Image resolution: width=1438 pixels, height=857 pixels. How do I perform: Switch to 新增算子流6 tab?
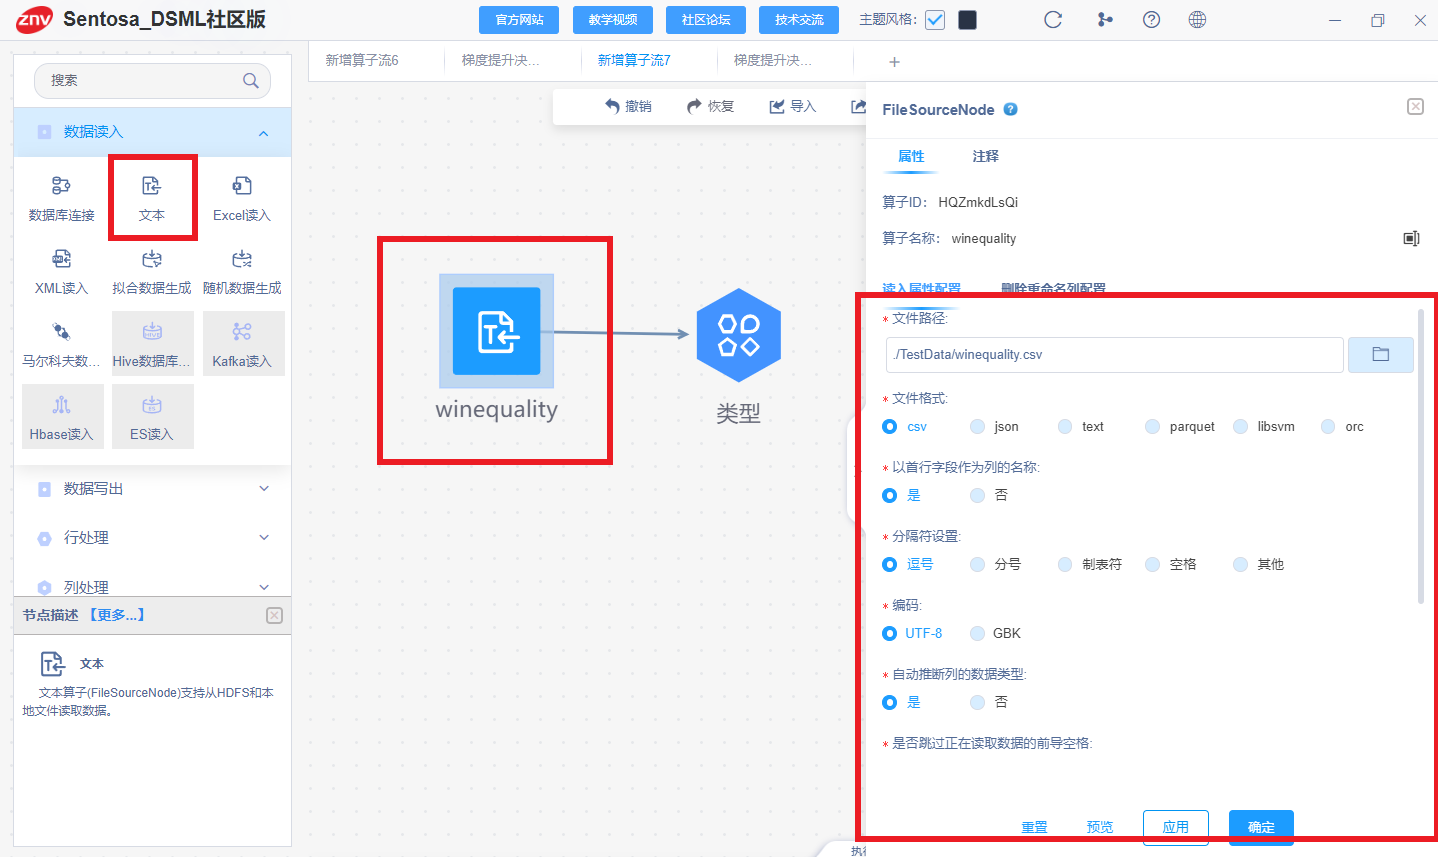coord(362,60)
